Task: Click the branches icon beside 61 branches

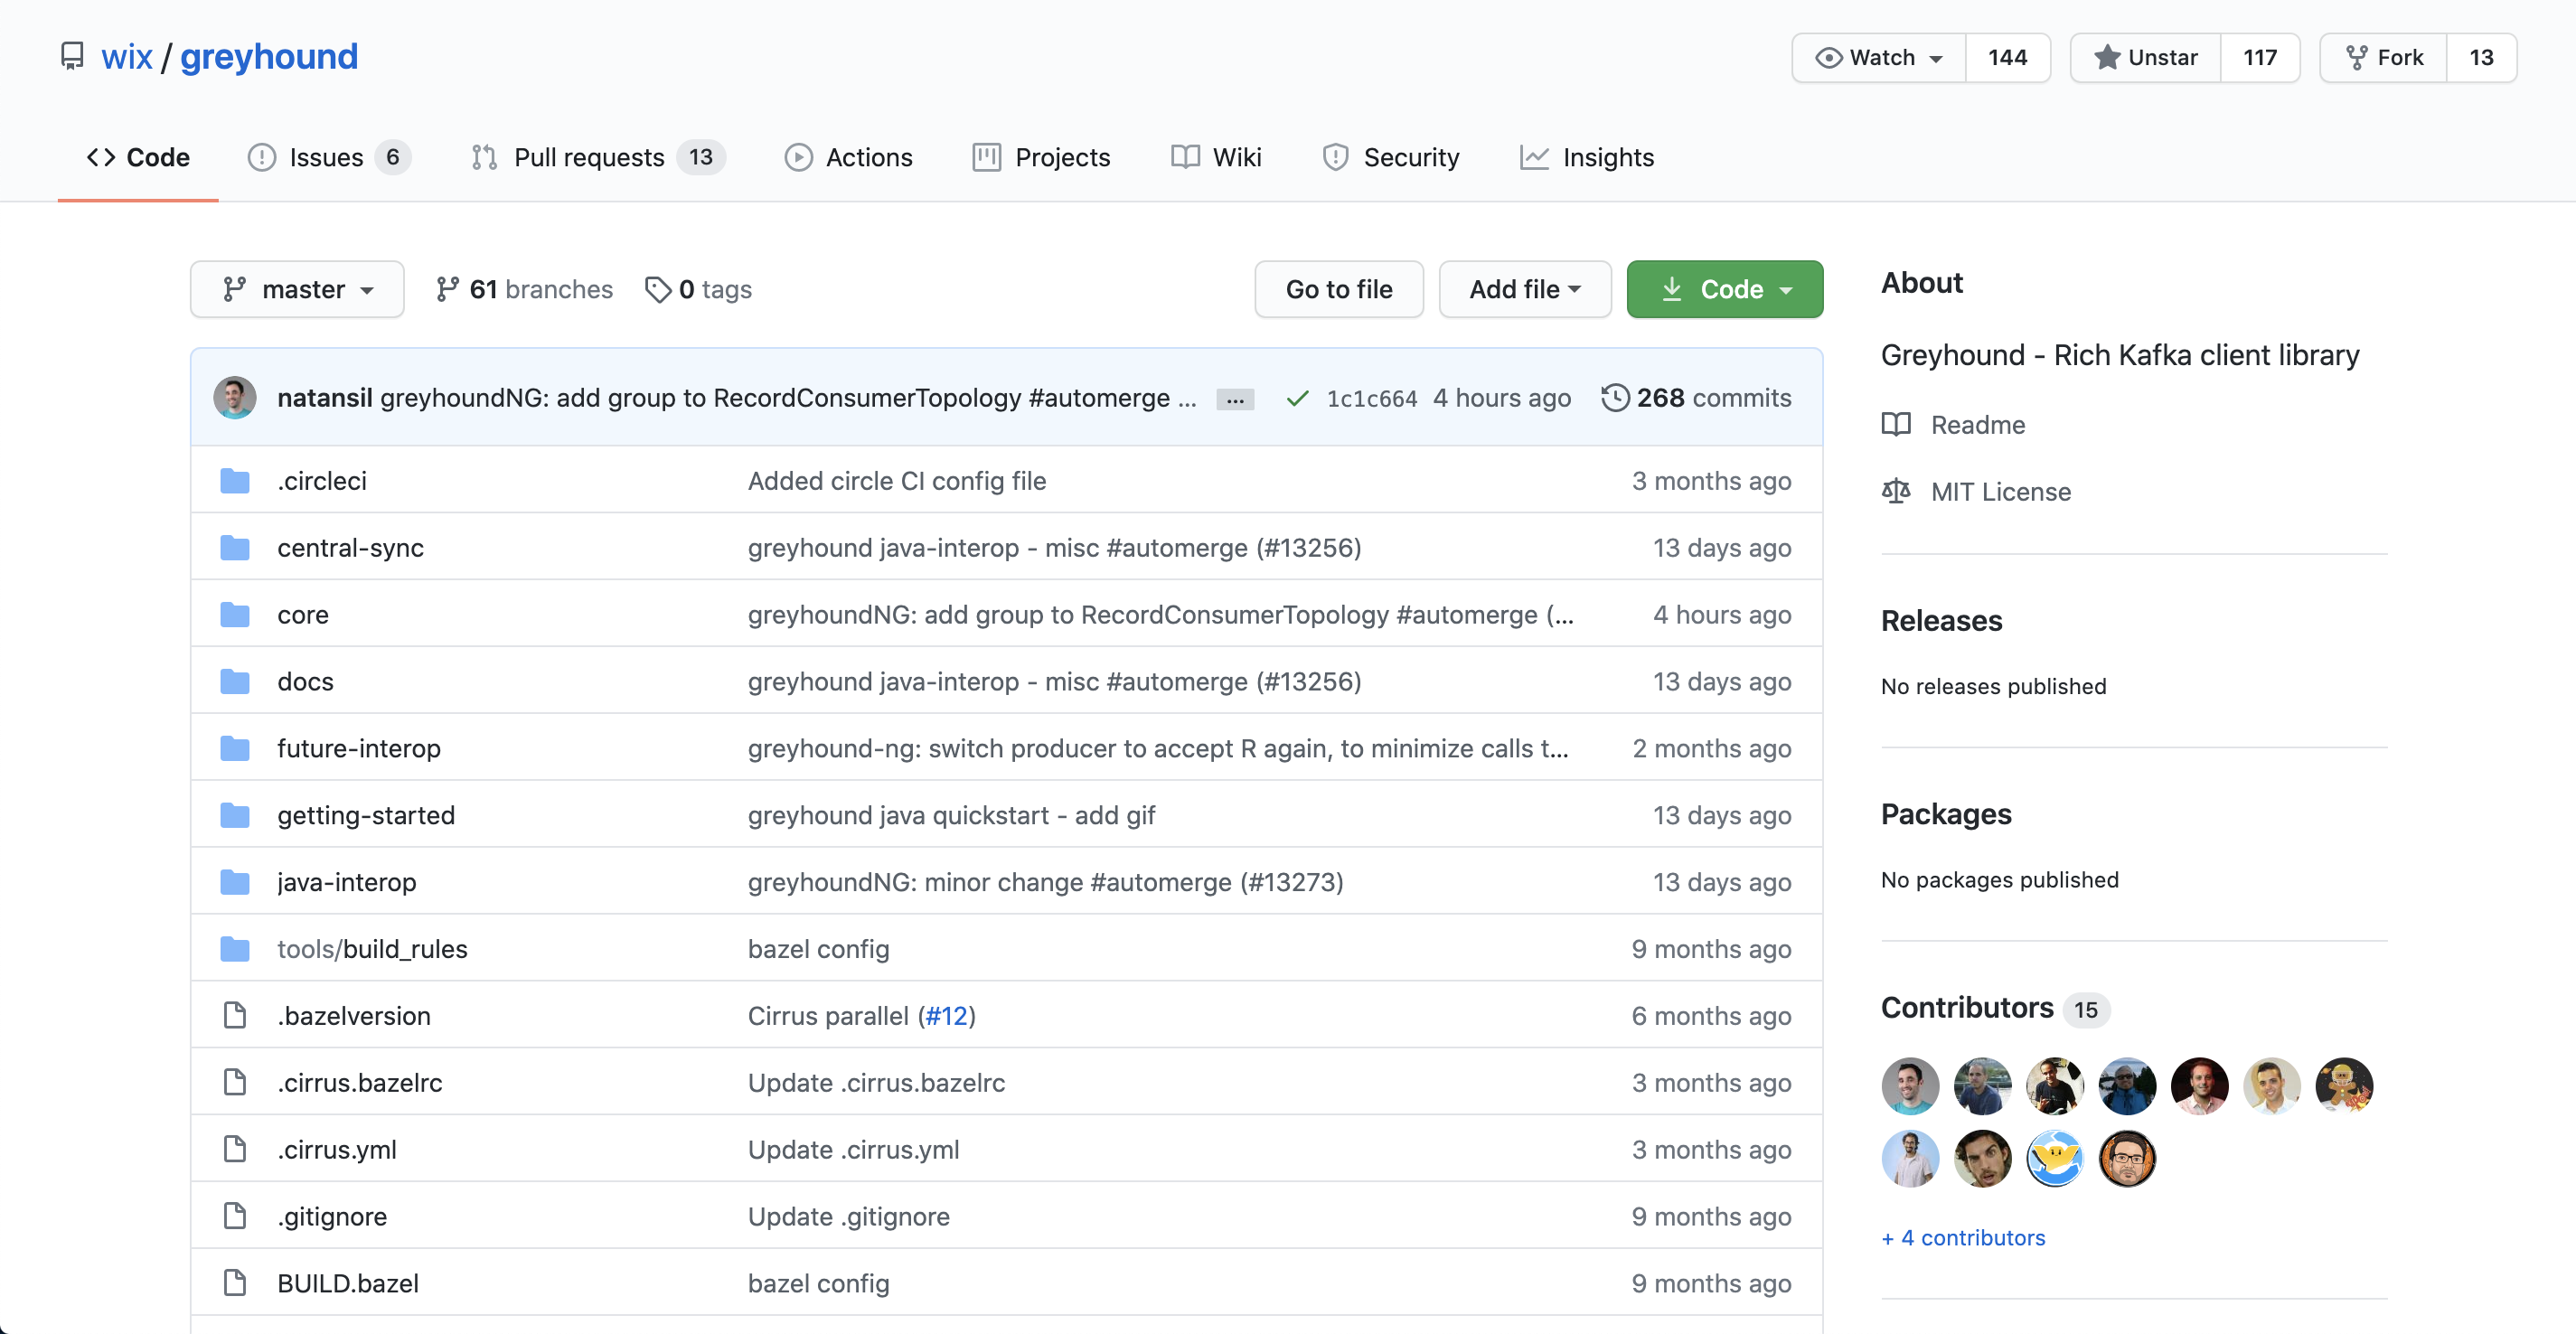Action: coord(447,290)
